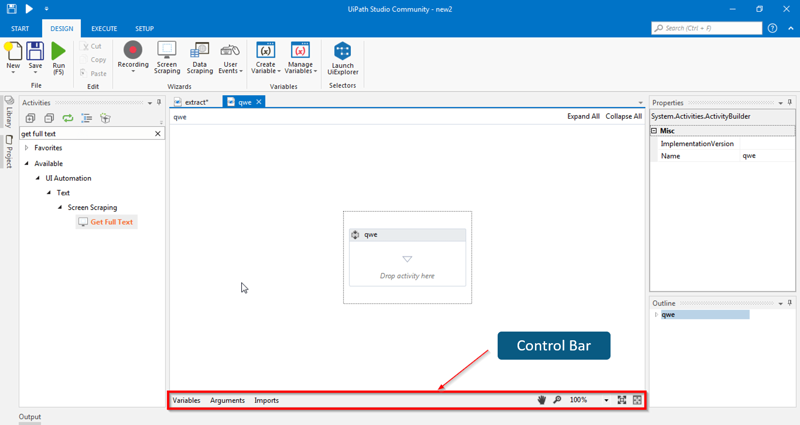This screenshot has height=425, width=800.
Task: Open the Imports panel
Action: pyautogui.click(x=266, y=401)
